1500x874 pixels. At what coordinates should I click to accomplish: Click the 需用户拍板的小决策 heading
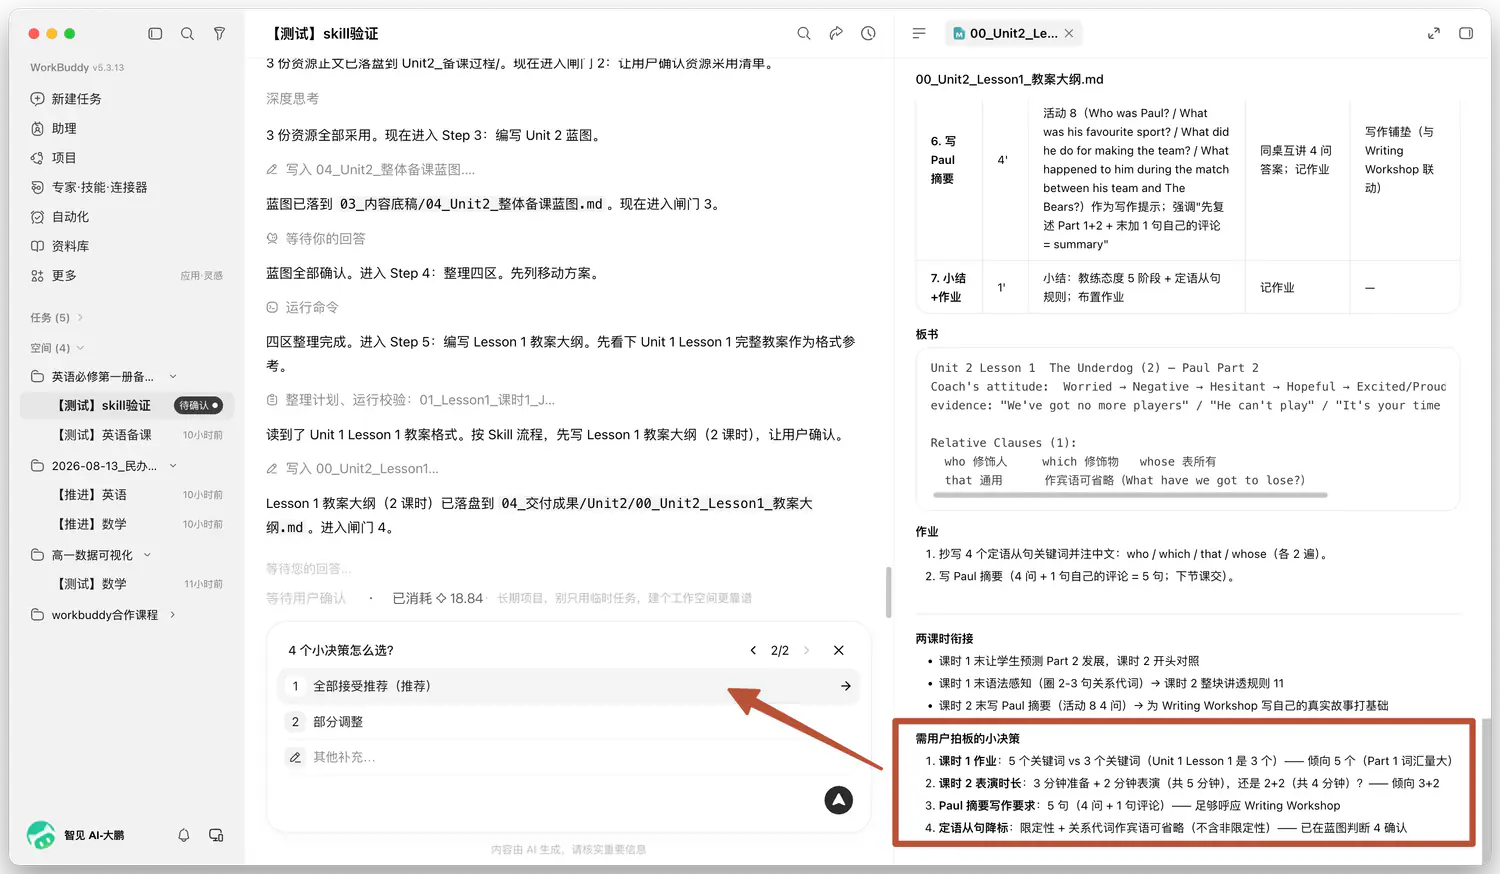coord(967,738)
